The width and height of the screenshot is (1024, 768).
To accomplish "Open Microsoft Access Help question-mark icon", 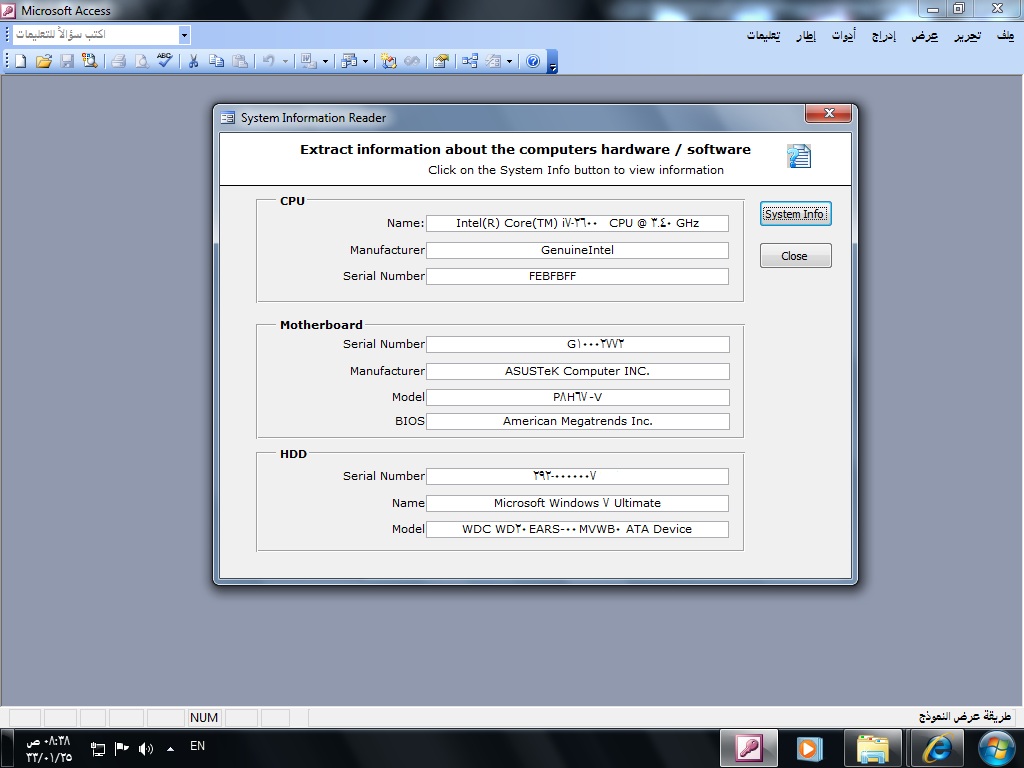I will (534, 61).
